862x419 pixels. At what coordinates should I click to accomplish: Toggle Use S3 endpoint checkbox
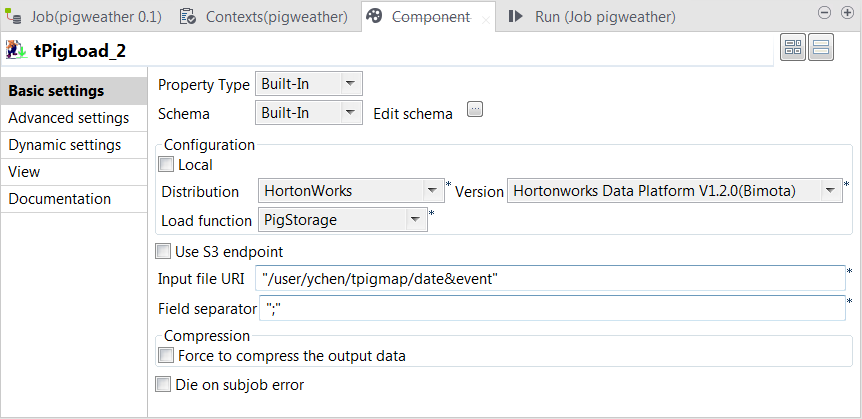tap(163, 252)
